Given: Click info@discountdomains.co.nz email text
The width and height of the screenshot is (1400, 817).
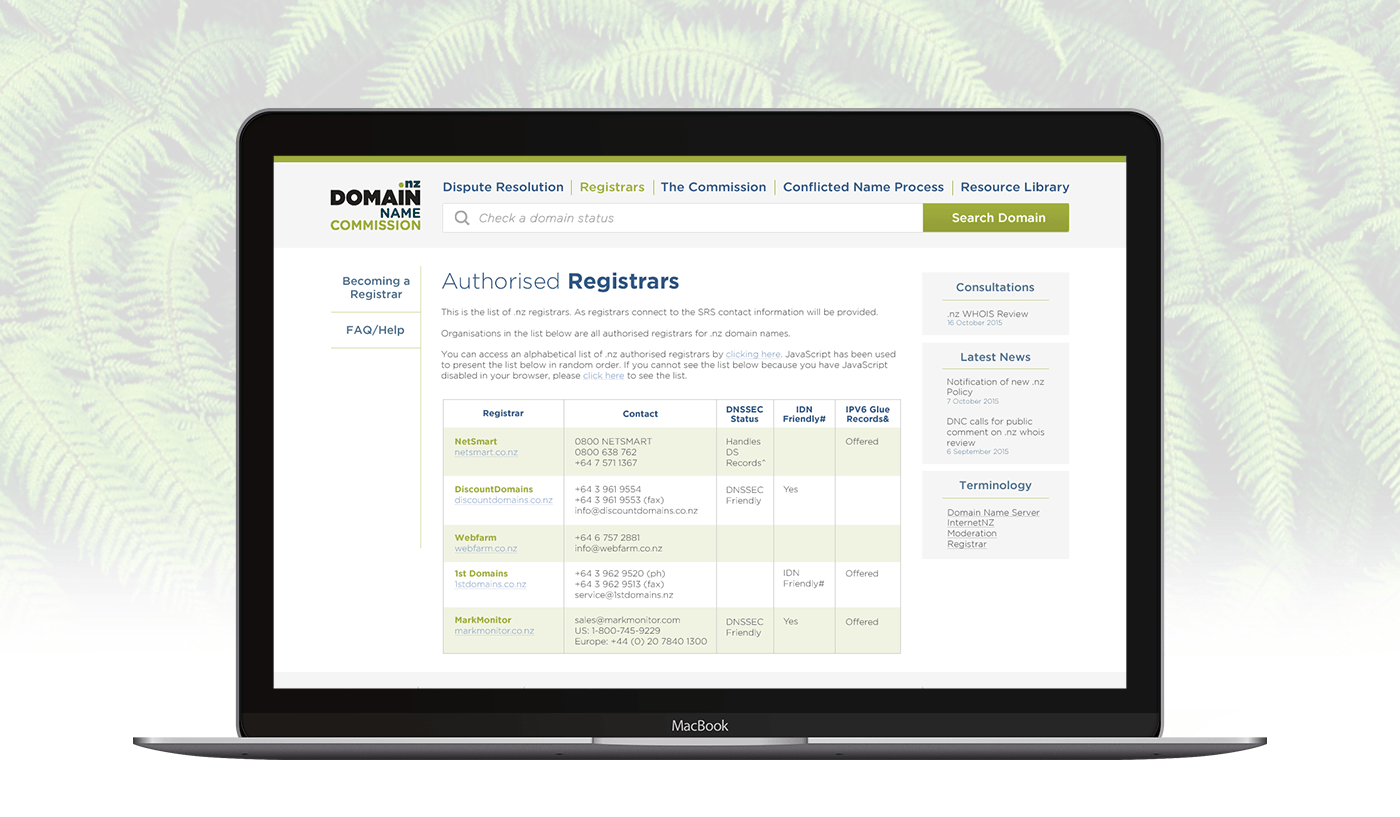Looking at the screenshot, I should 636,511.
